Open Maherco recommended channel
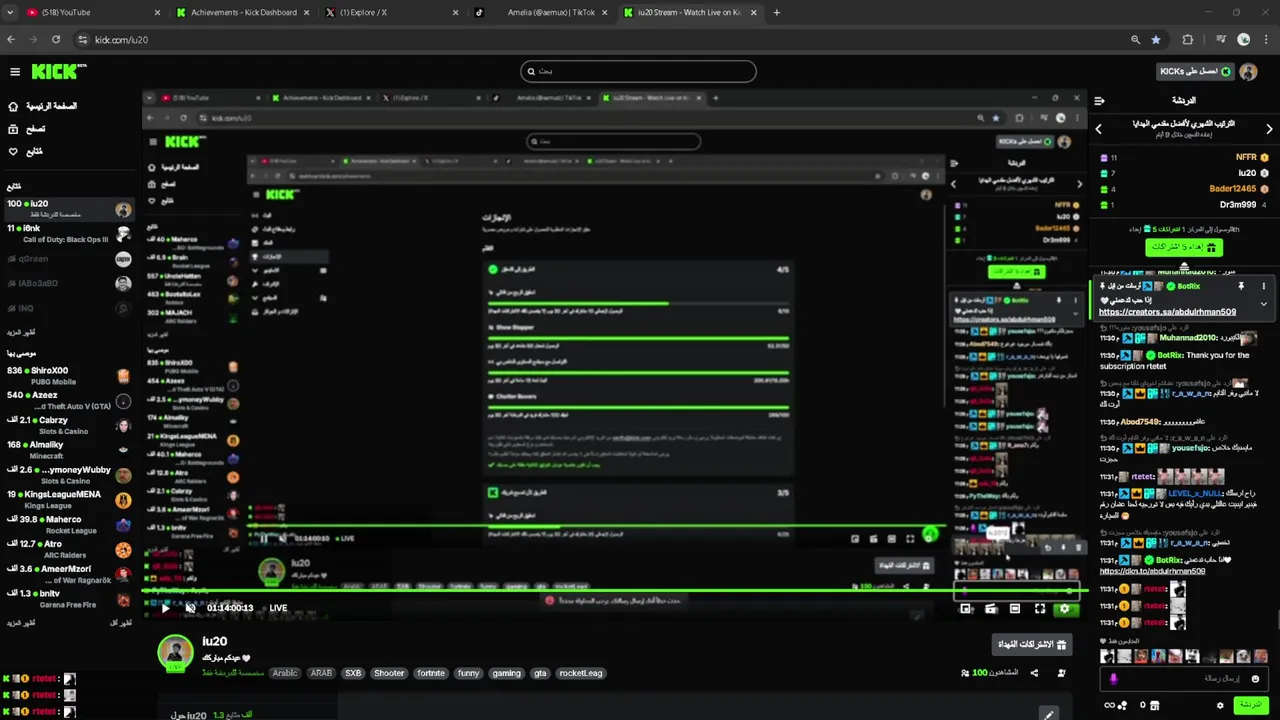 pos(68,524)
